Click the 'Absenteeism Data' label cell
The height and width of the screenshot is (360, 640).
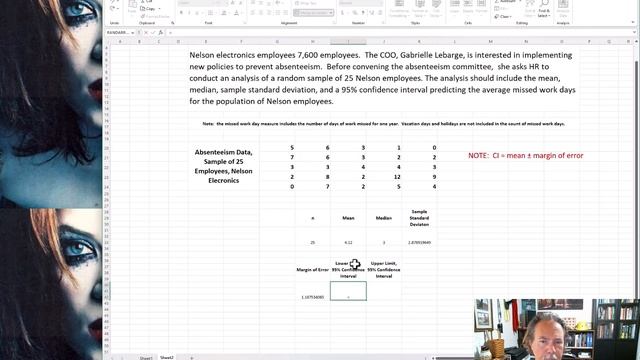[x=223, y=166]
